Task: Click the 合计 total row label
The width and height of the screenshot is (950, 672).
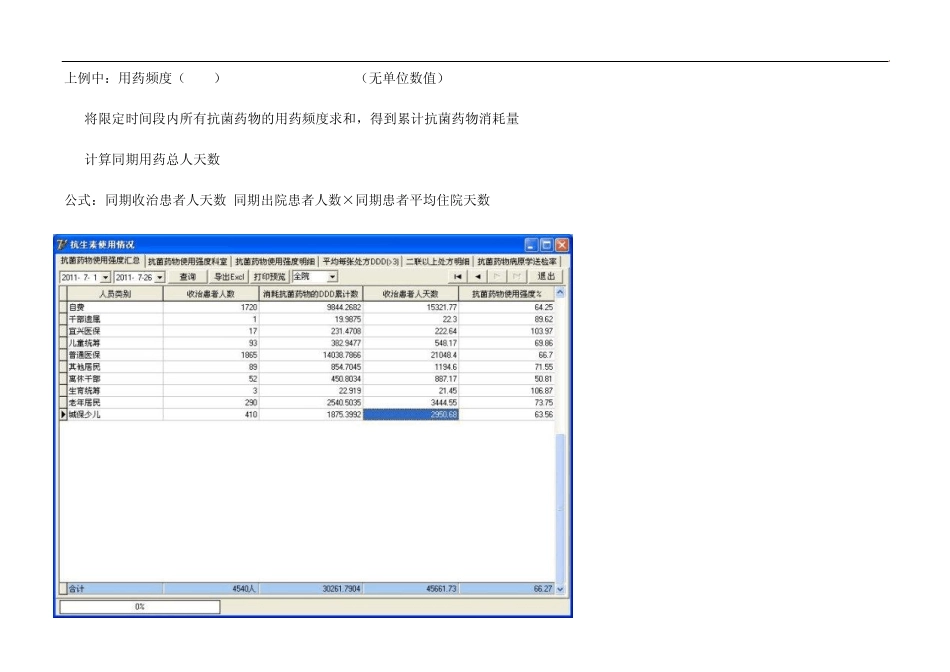Action: pyautogui.click(x=76, y=588)
